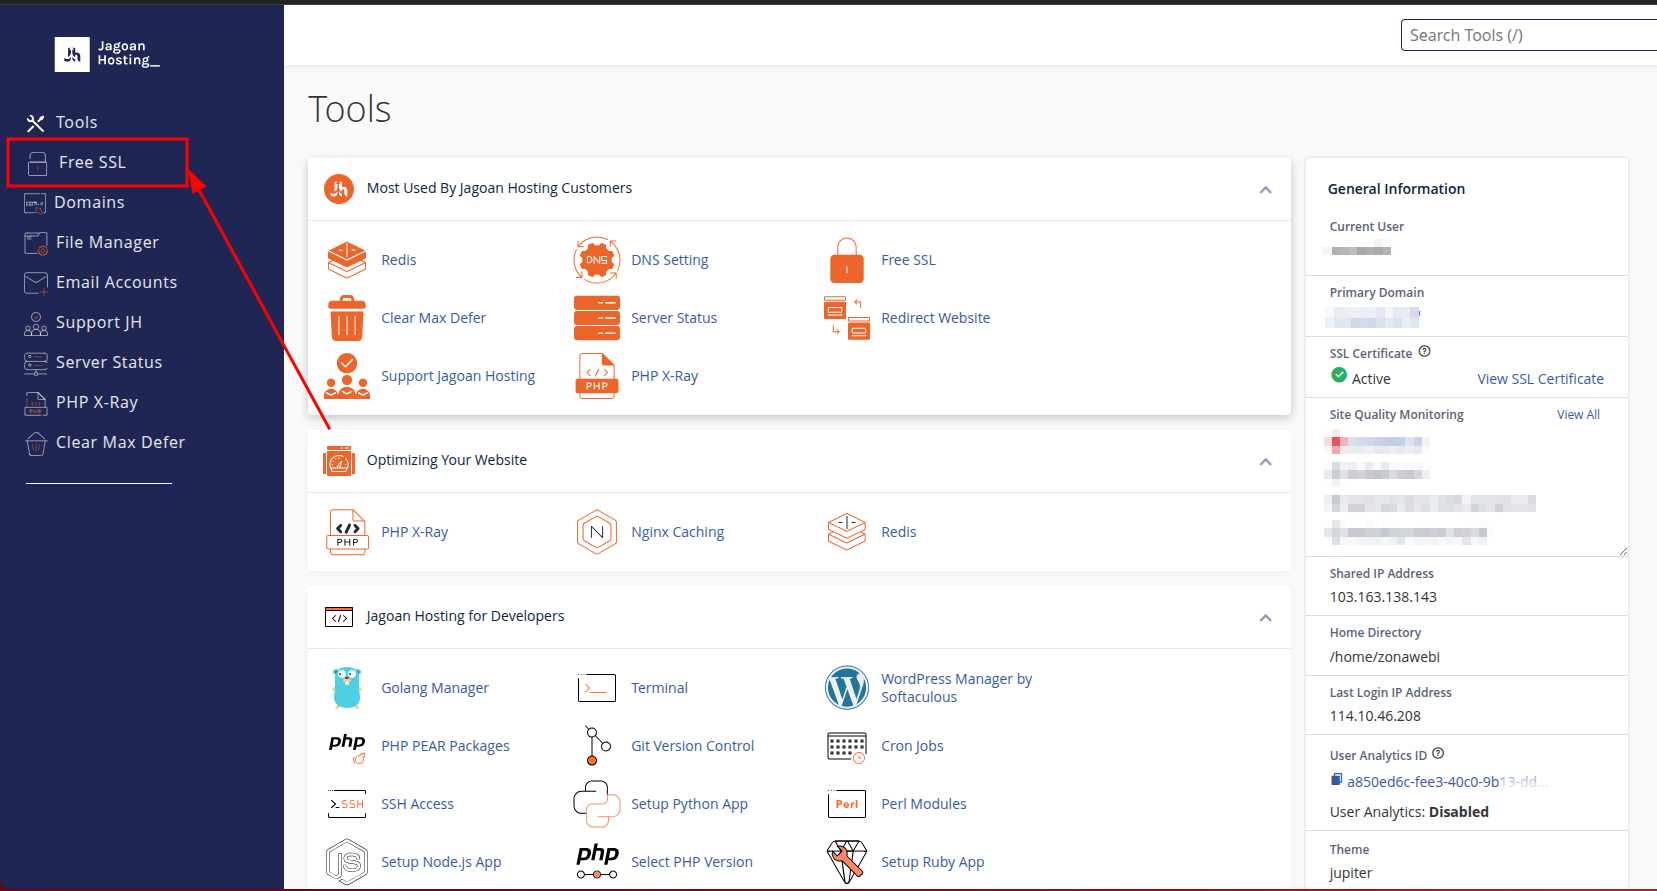Collapse Most Used By Jagoan Hosting Customers section

[x=1265, y=189]
